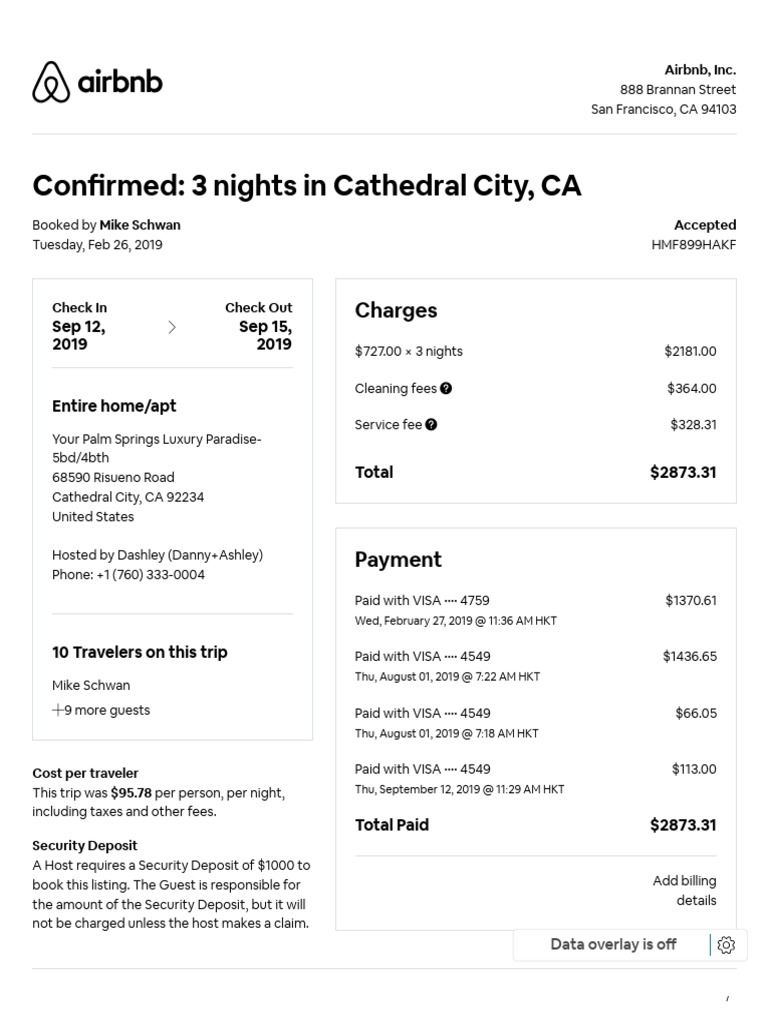Click the Payment section heading
Image resolution: width=768 pixels, height=1024 pixels.
point(398,560)
